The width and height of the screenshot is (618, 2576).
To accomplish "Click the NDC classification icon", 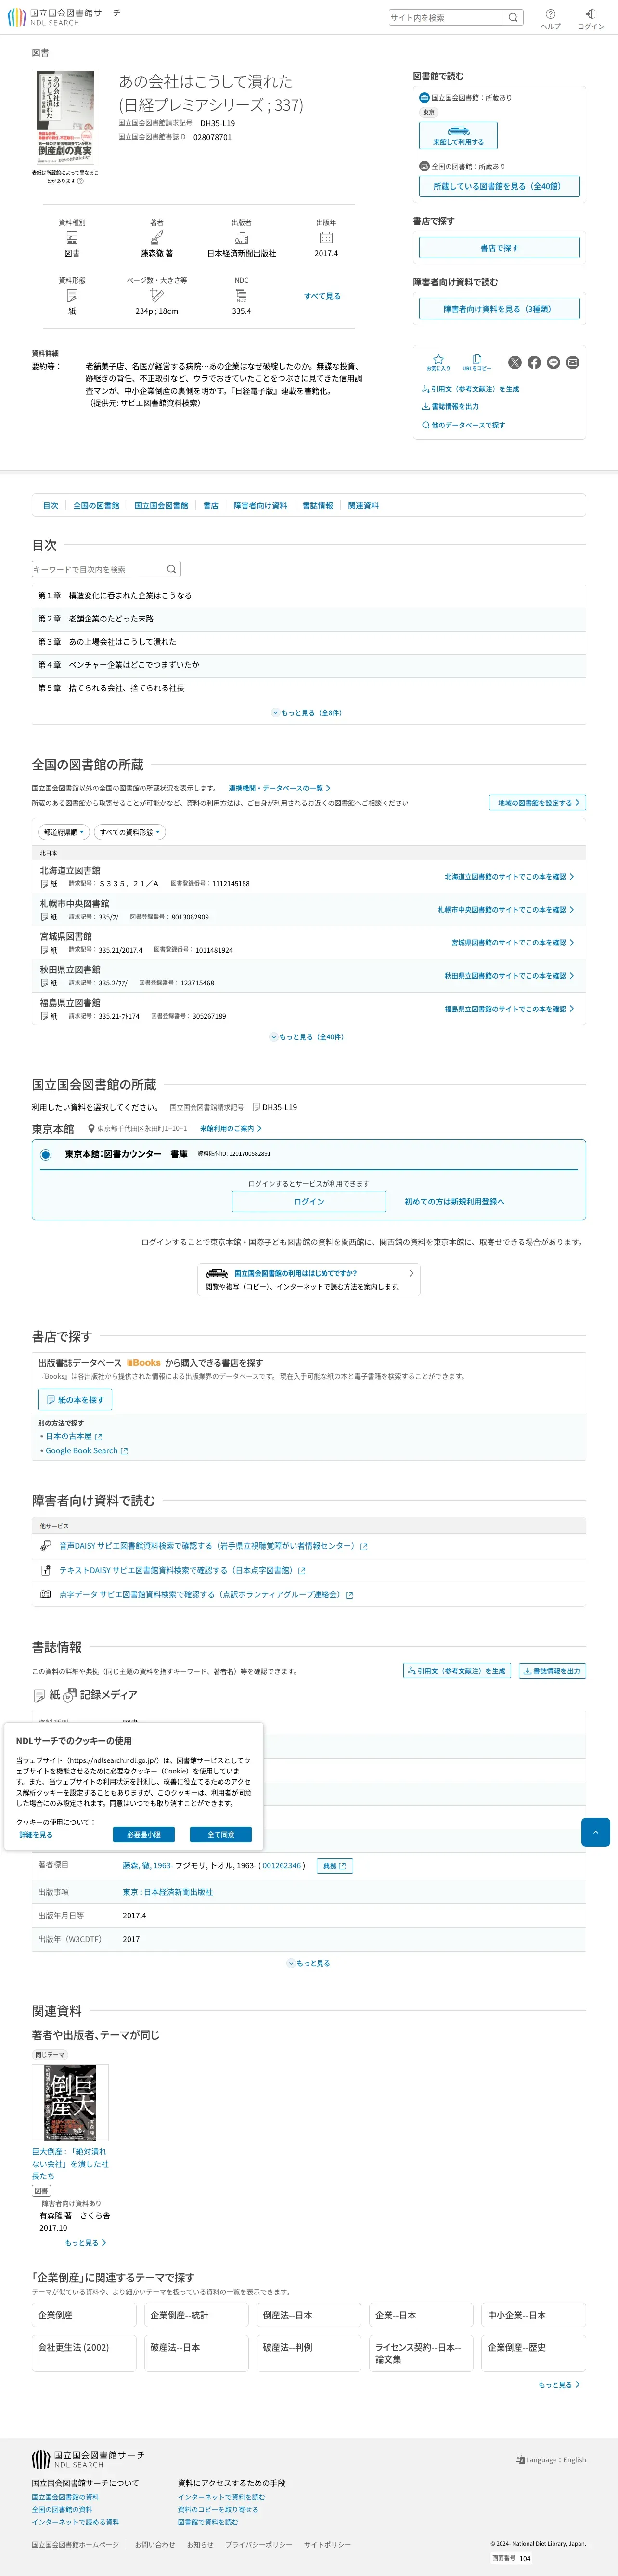I will click(241, 295).
